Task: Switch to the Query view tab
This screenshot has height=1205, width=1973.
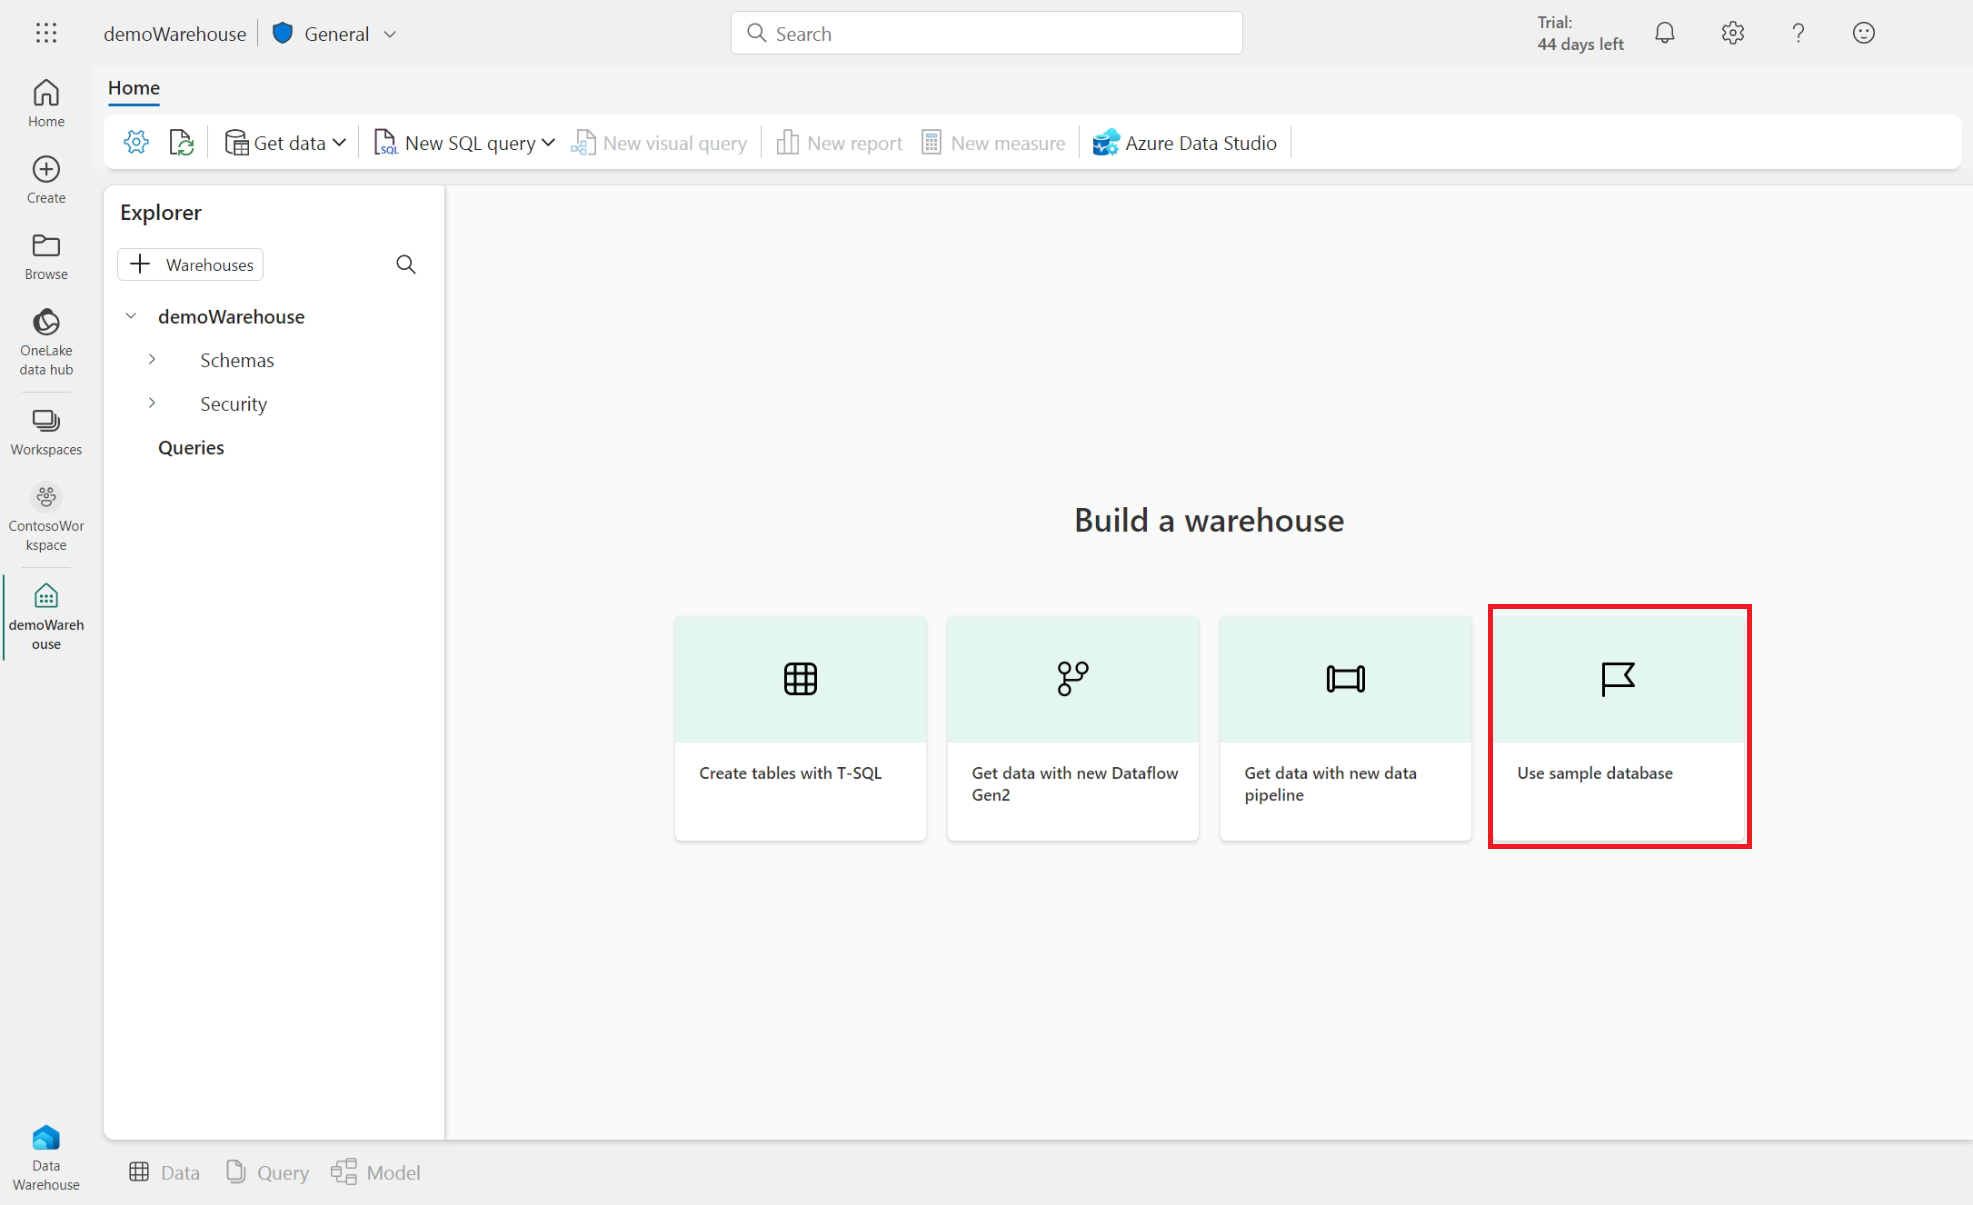Action: coord(268,1172)
